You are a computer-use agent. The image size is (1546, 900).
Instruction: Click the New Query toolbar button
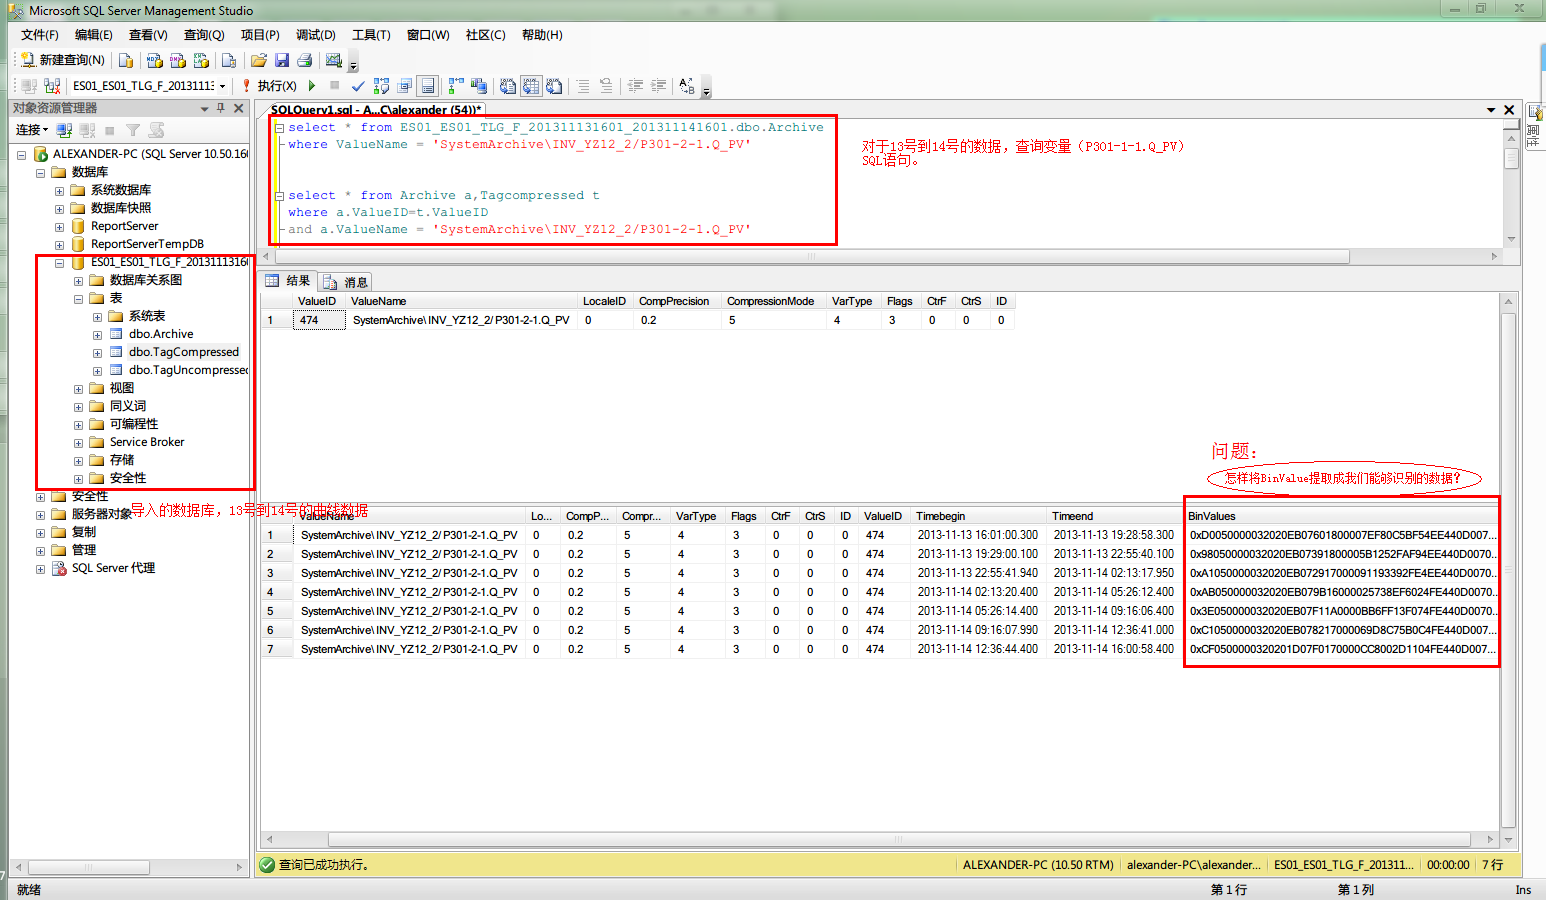click(x=62, y=60)
